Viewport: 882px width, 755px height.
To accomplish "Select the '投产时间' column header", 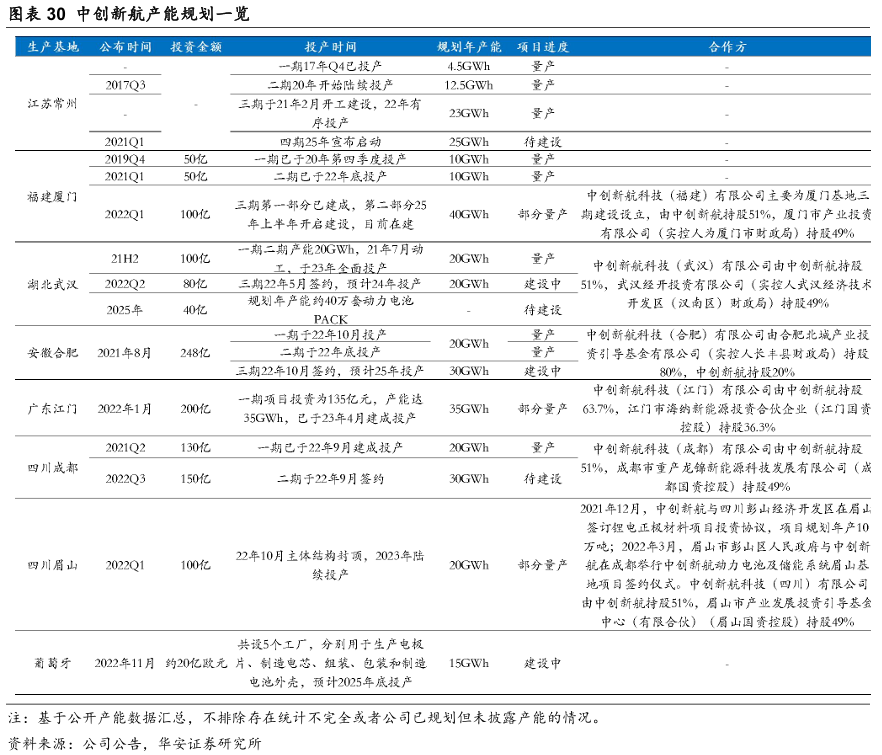I will point(330,47).
